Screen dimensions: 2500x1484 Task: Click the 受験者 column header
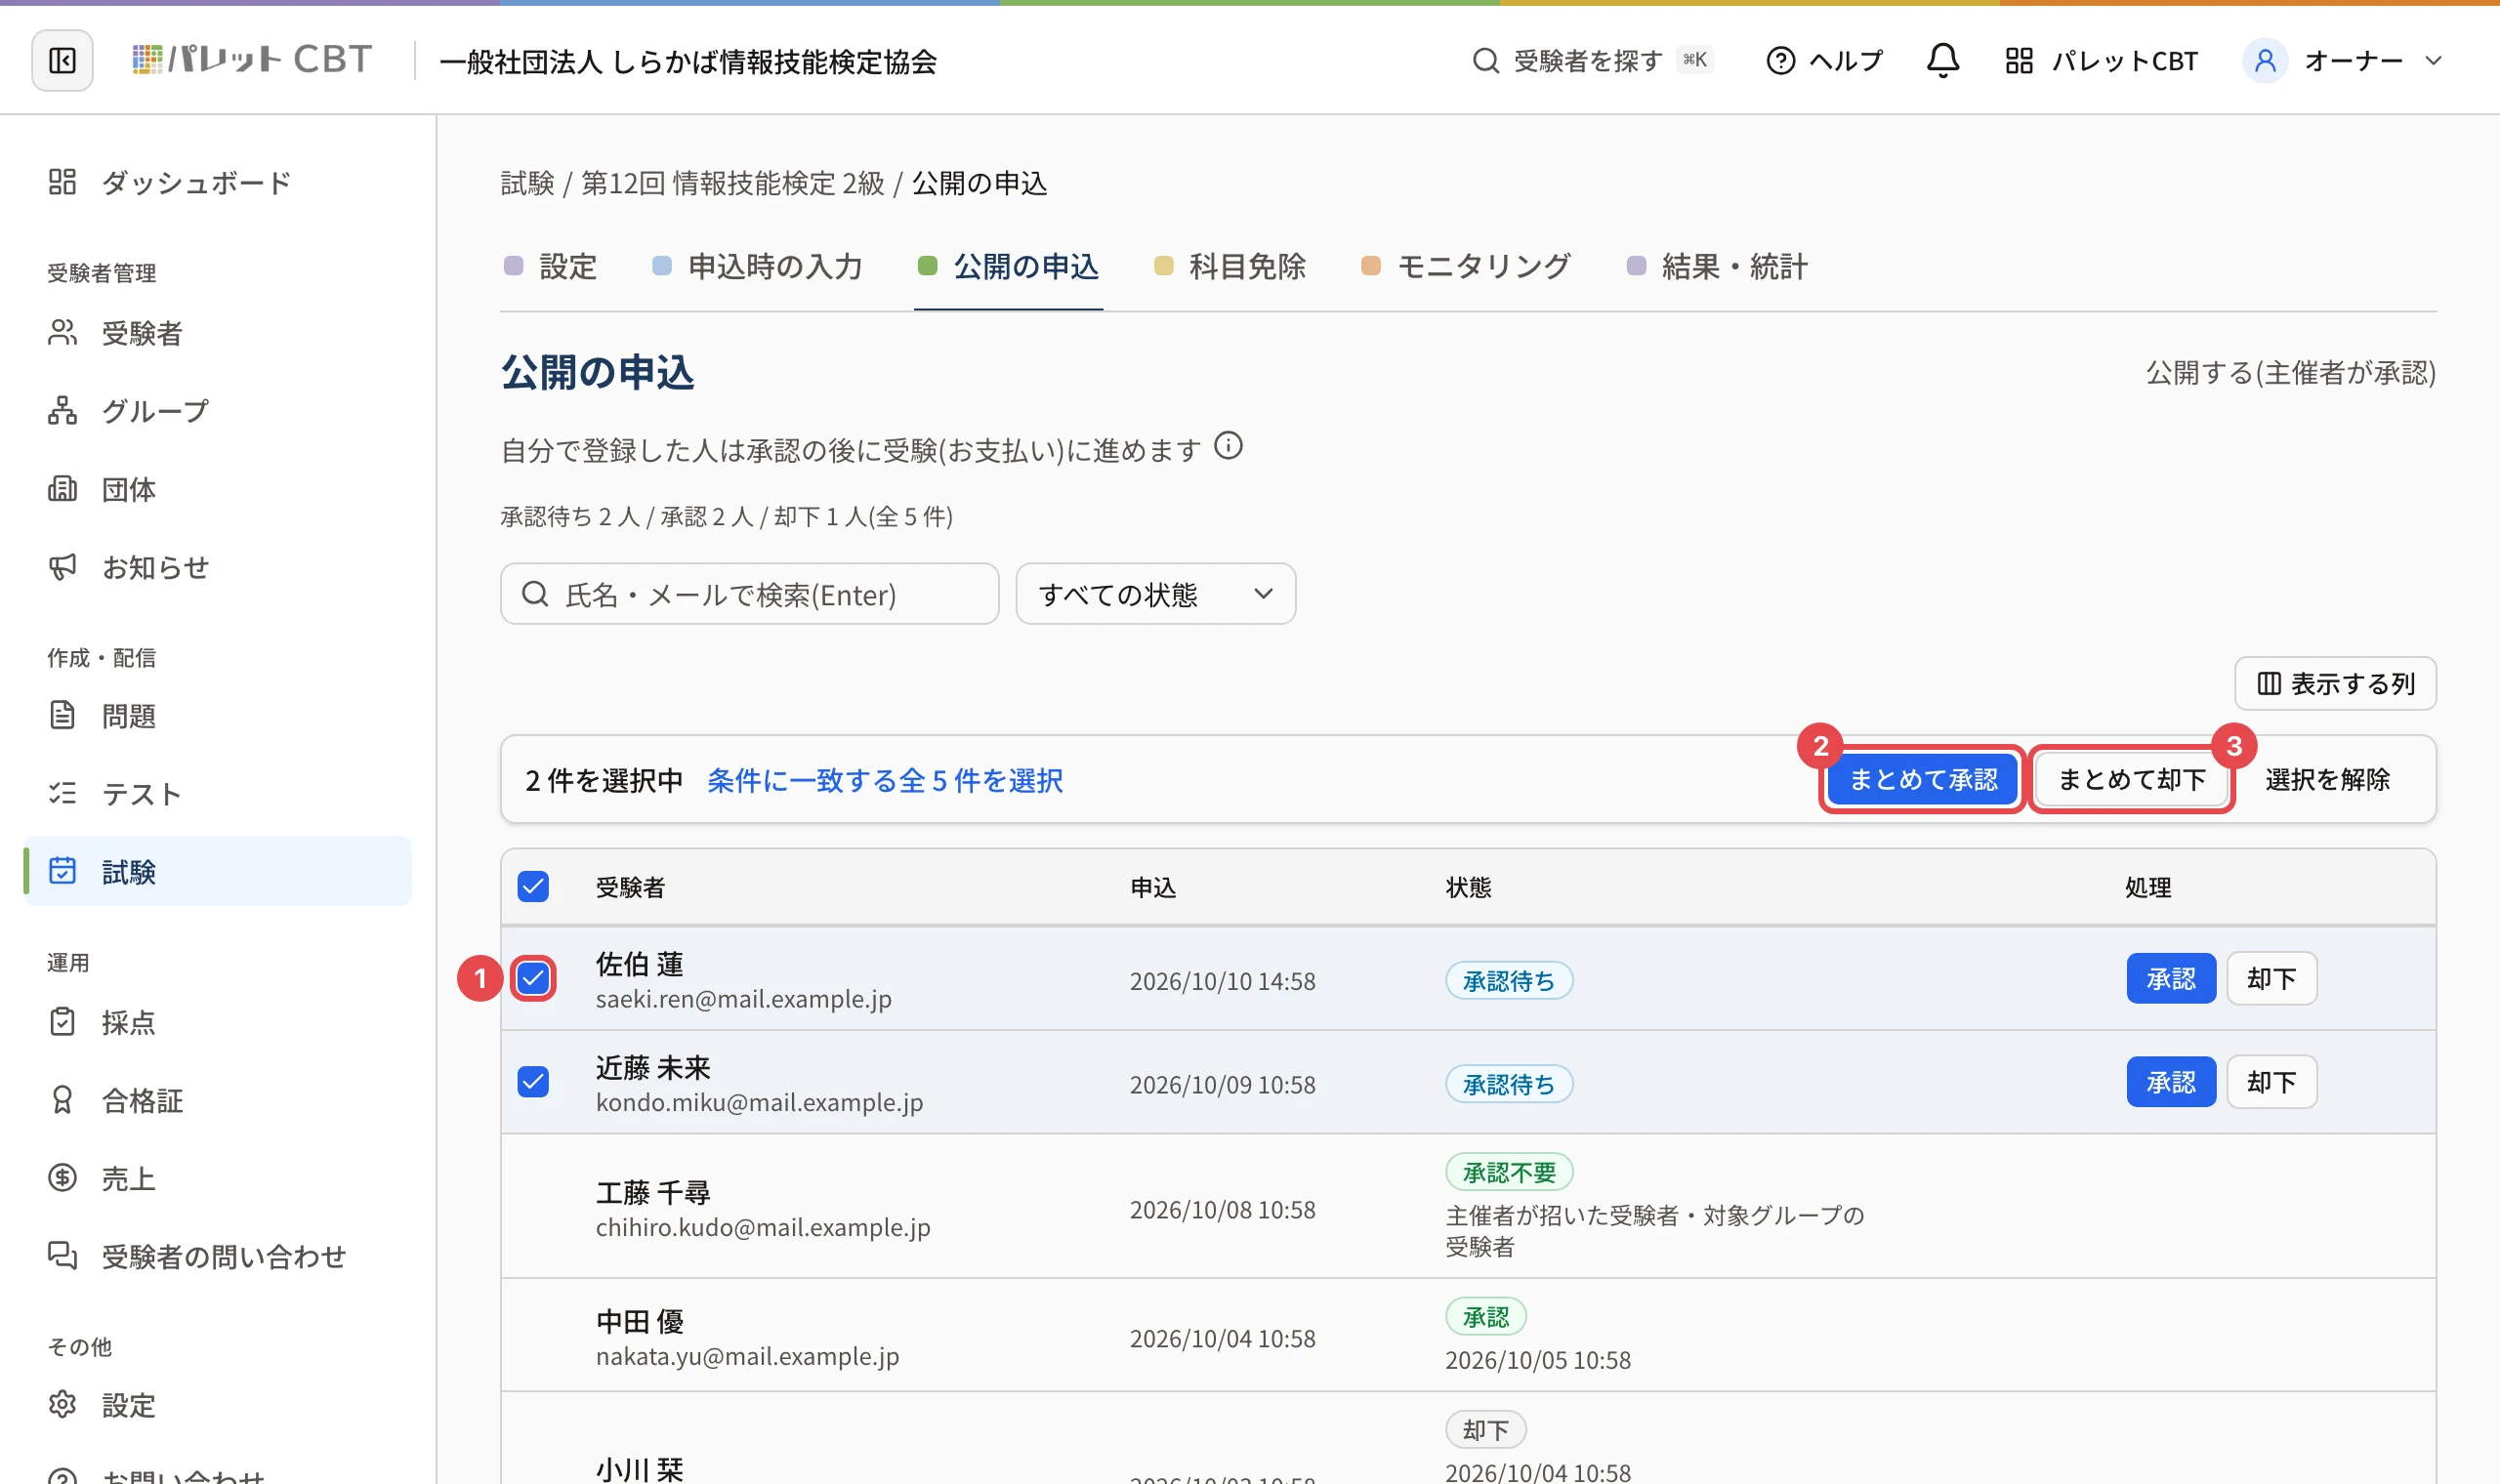(x=630, y=887)
